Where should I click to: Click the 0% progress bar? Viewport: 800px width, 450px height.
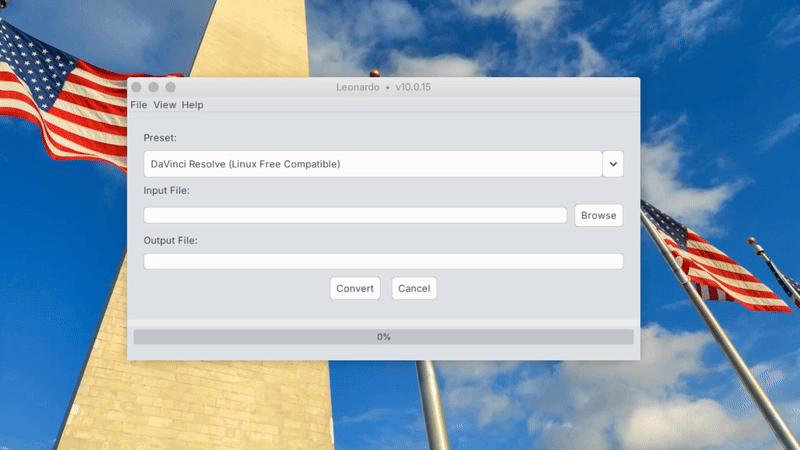click(384, 337)
